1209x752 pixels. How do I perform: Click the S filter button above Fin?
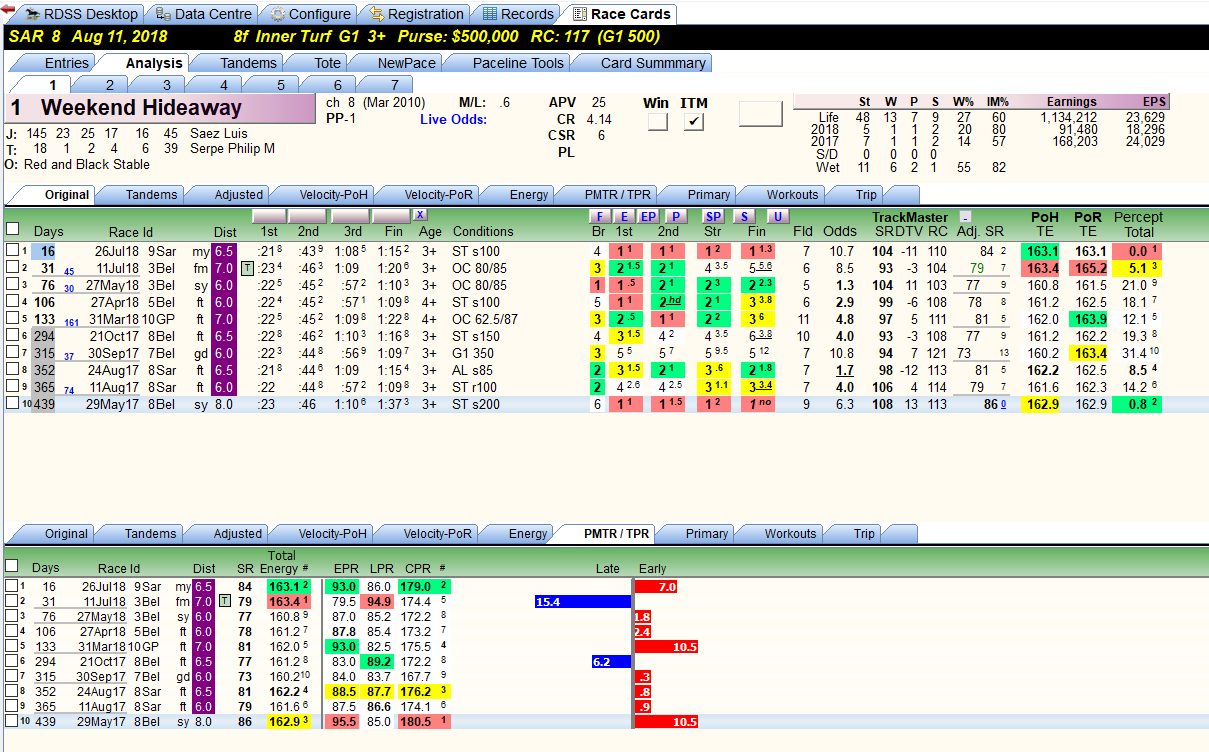[745, 216]
